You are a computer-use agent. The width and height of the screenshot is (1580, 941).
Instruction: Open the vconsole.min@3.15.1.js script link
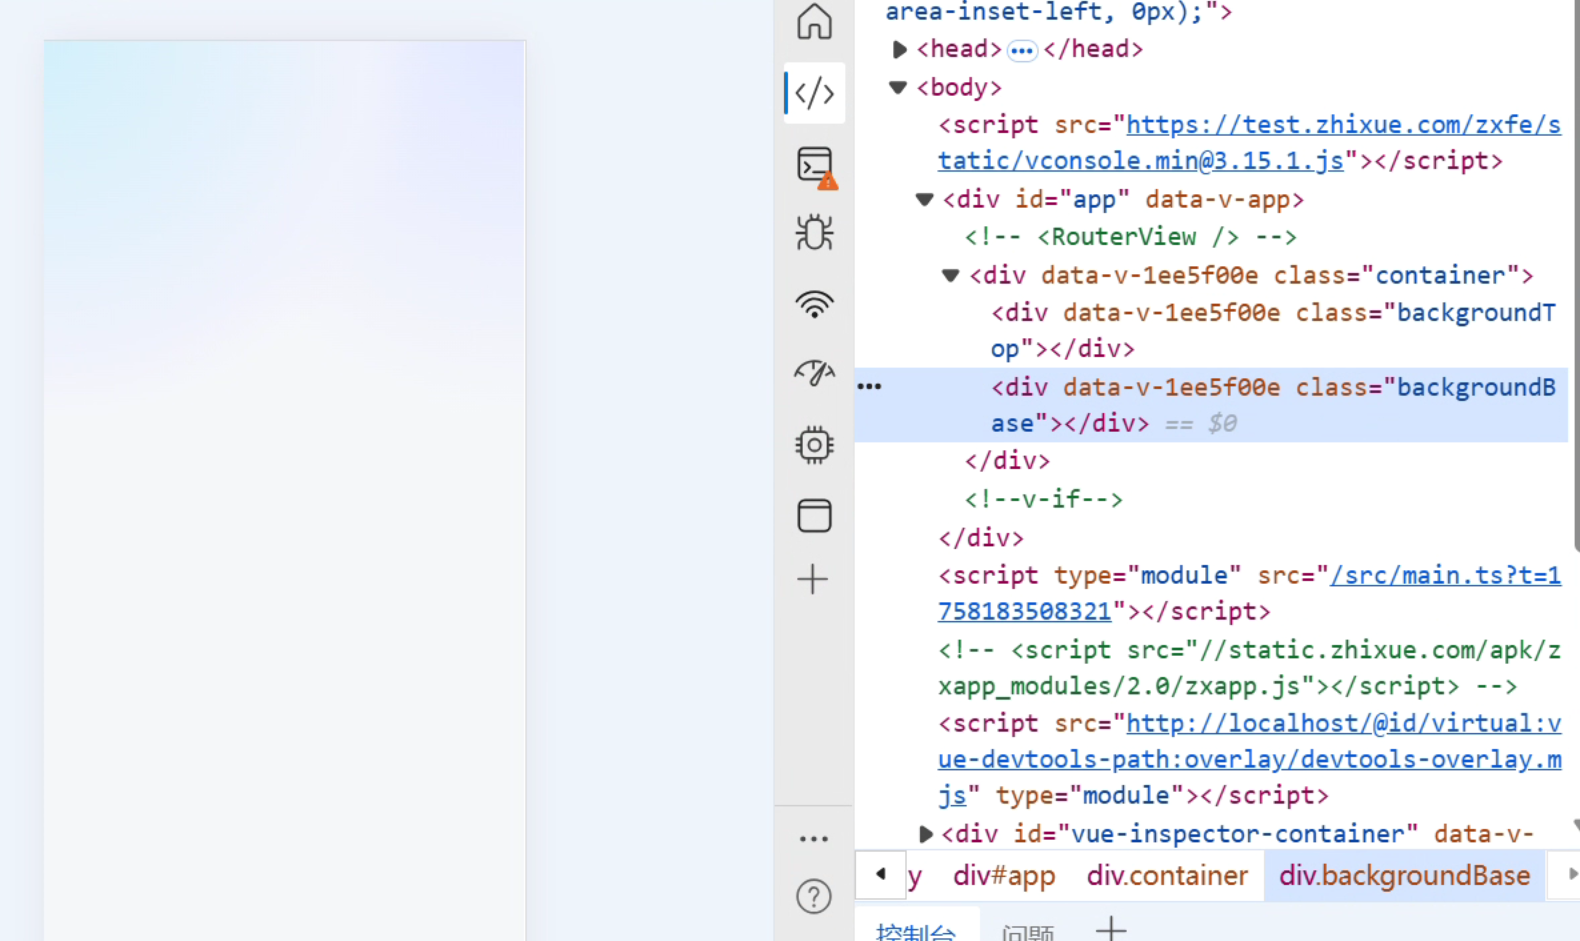(1249, 143)
